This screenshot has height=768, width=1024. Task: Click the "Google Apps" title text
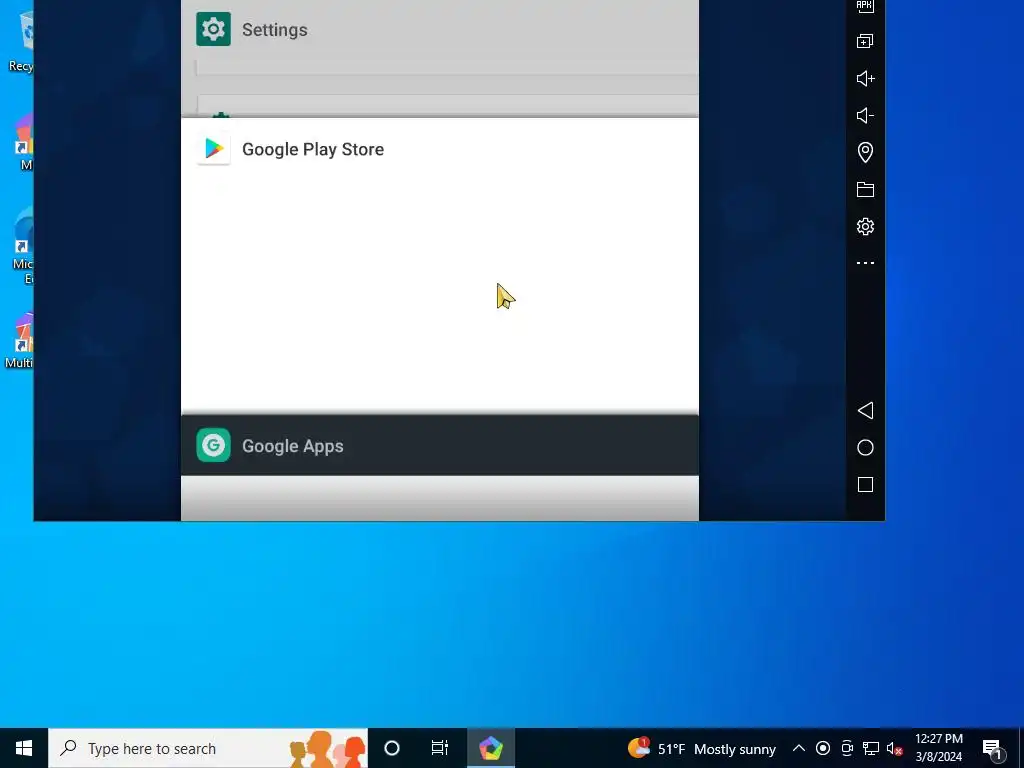(x=293, y=446)
